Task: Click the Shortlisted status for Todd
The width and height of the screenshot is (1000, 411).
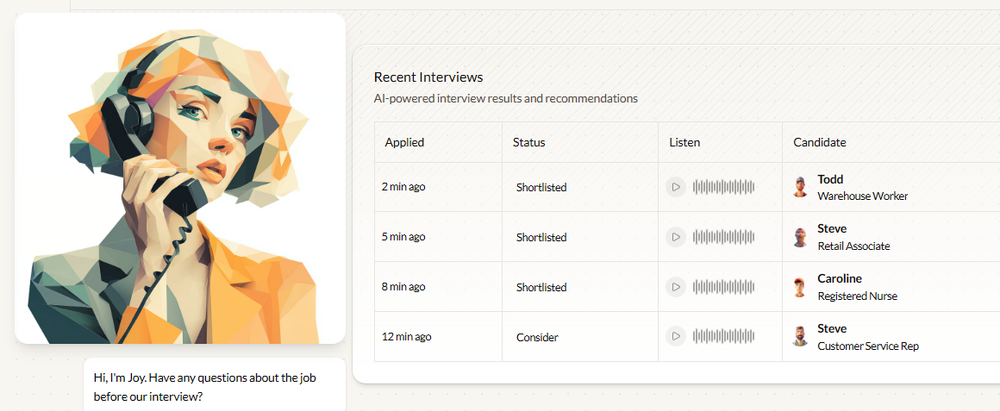Action: [x=541, y=187]
